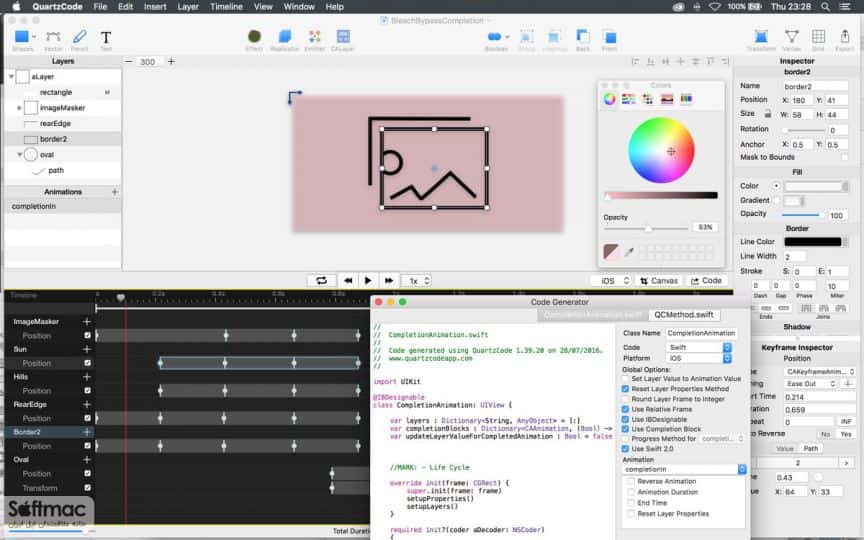This screenshot has height=540, width=864.
Task: Select the Fill Color radio button
Action: point(776,186)
